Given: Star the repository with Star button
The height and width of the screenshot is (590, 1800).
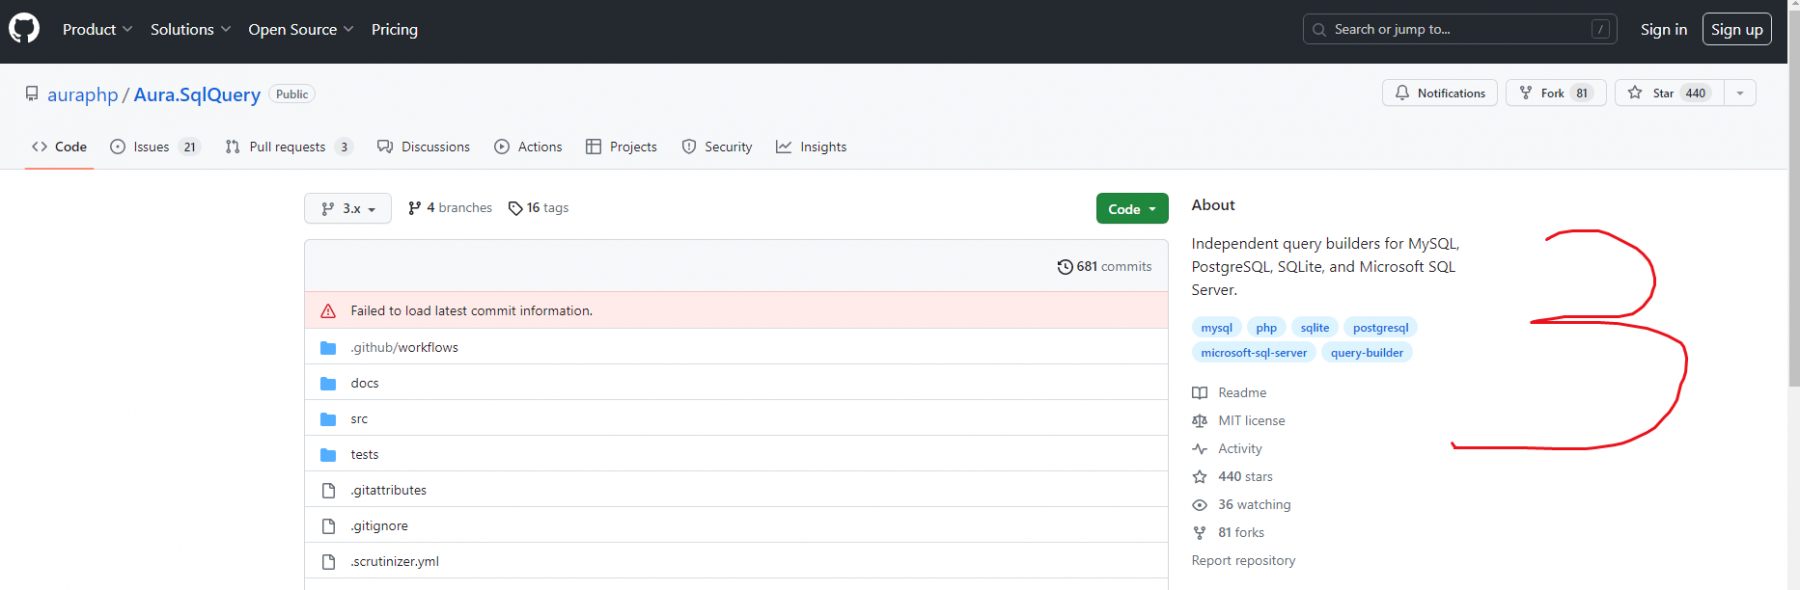Looking at the screenshot, I should (1669, 93).
